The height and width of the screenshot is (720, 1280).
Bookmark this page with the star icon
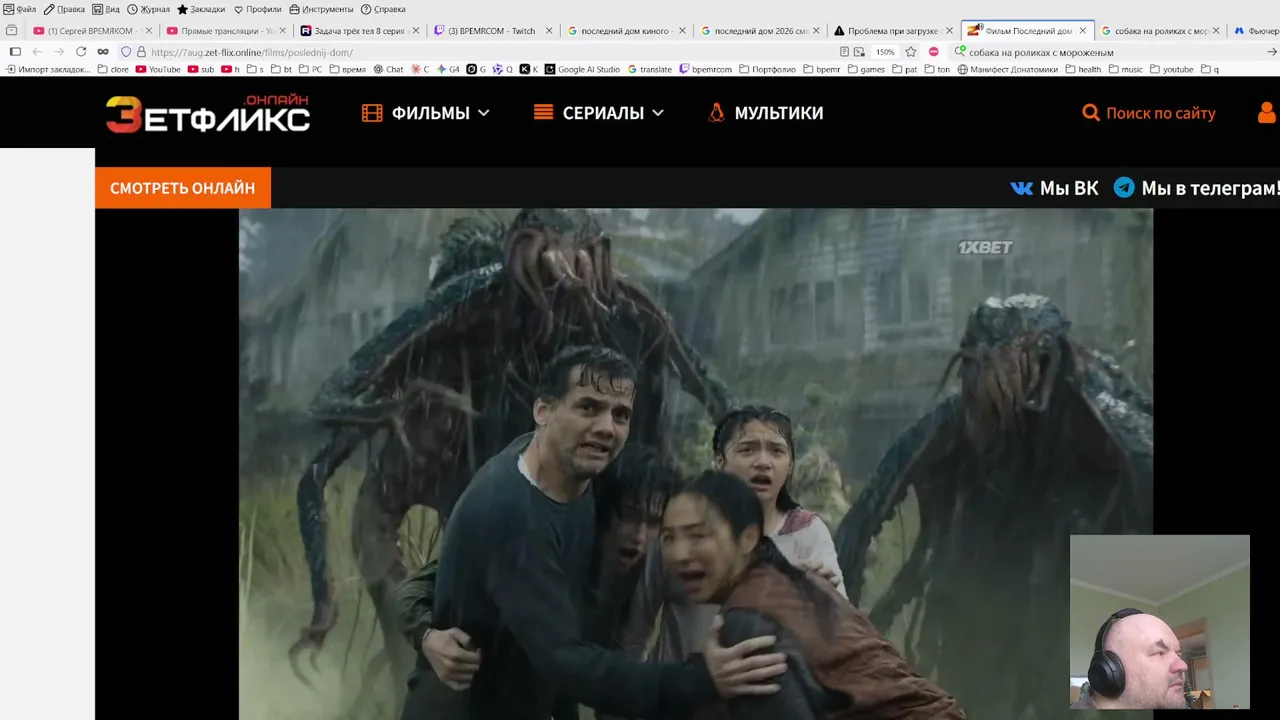click(911, 52)
